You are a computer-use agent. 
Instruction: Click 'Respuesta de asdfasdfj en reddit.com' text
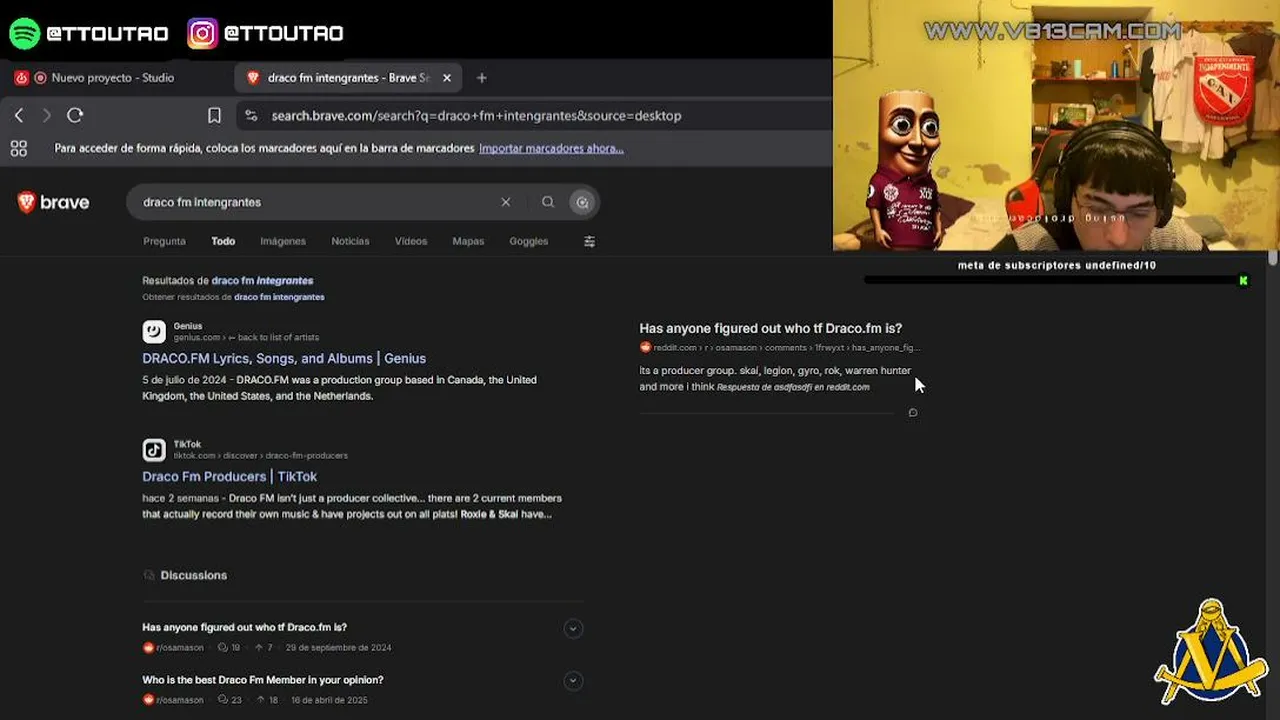[793, 387]
